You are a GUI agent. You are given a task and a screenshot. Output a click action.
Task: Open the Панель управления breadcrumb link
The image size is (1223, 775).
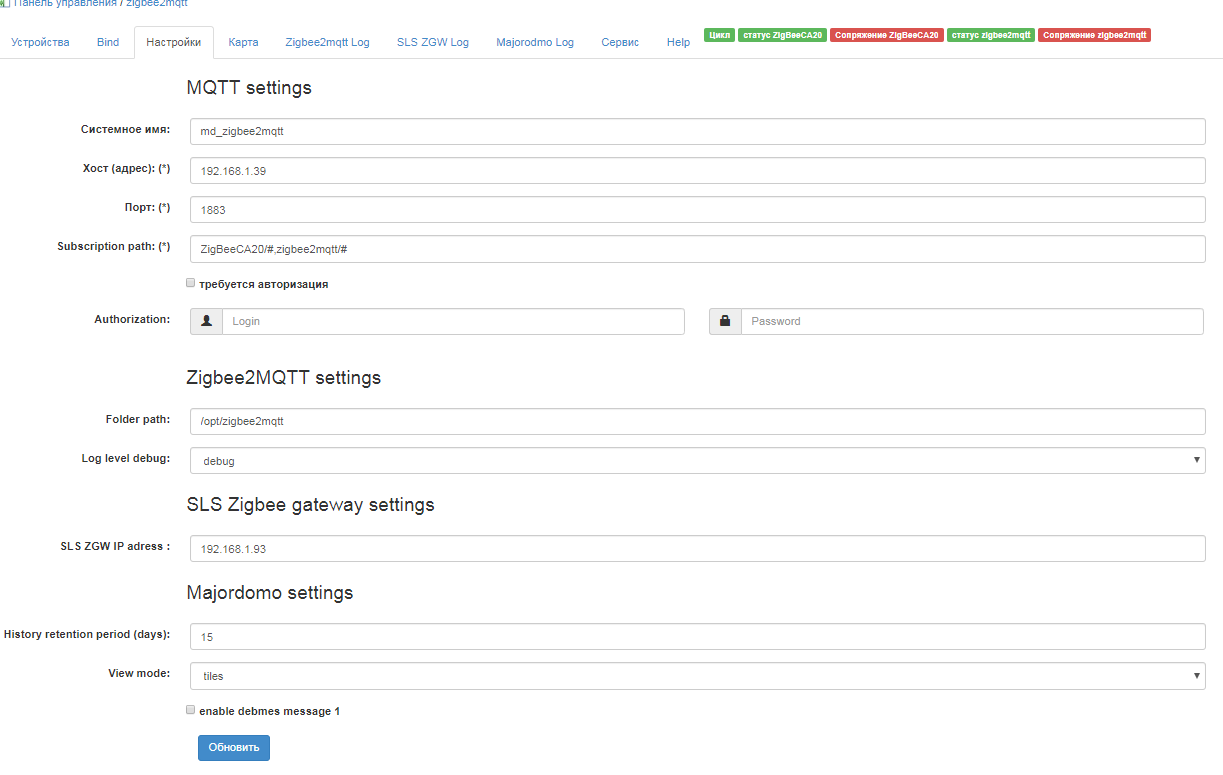coord(65,4)
